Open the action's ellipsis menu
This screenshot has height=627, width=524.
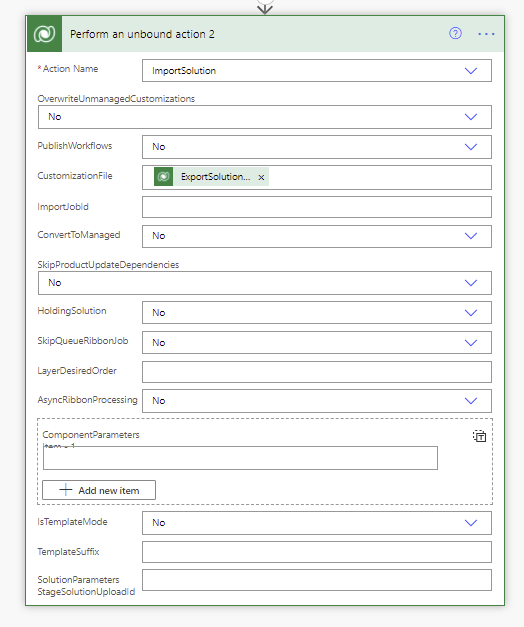(486, 34)
